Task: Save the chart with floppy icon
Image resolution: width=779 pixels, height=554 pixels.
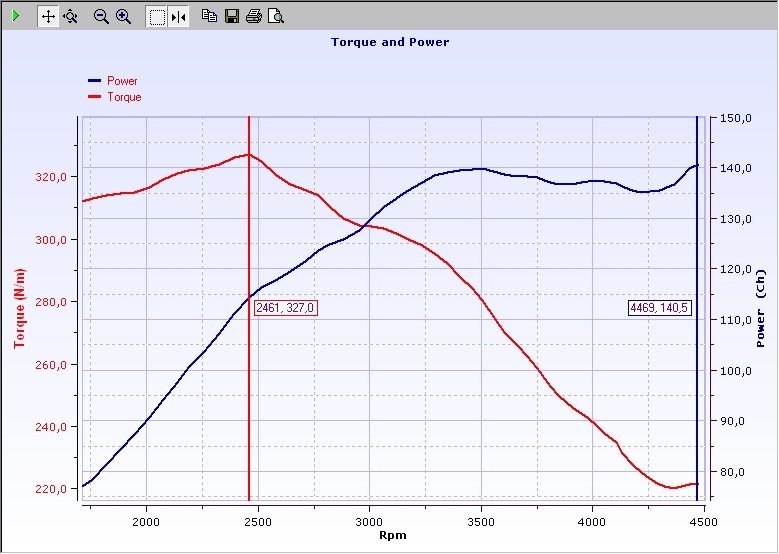Action: pyautogui.click(x=232, y=16)
